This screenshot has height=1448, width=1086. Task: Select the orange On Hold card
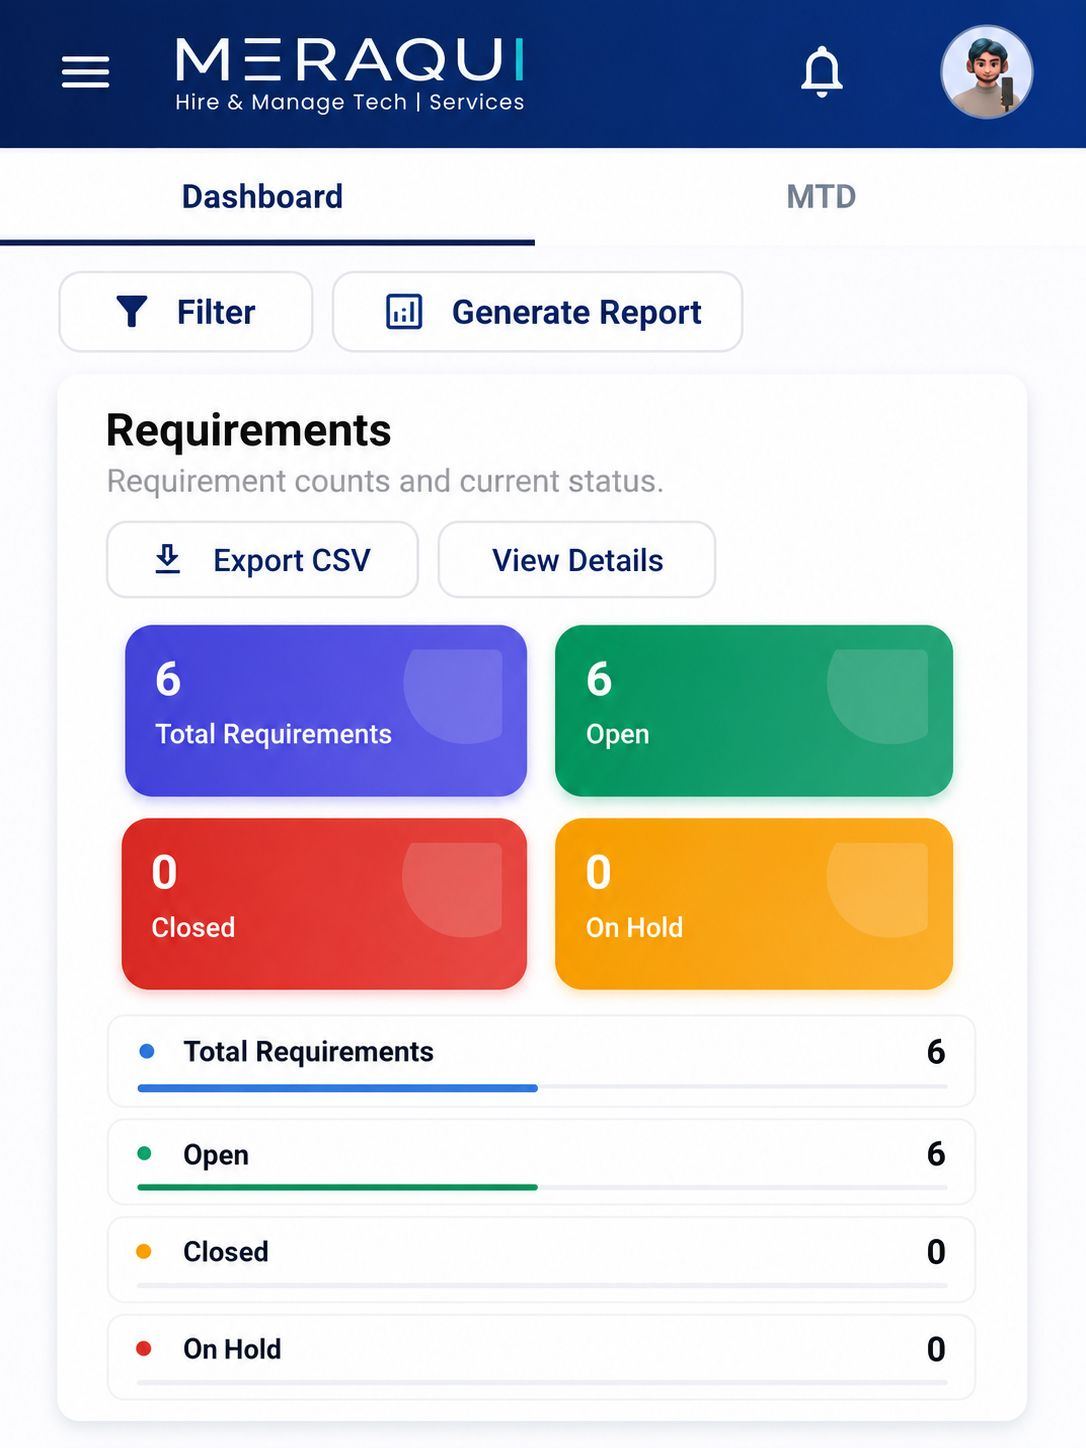tap(754, 904)
